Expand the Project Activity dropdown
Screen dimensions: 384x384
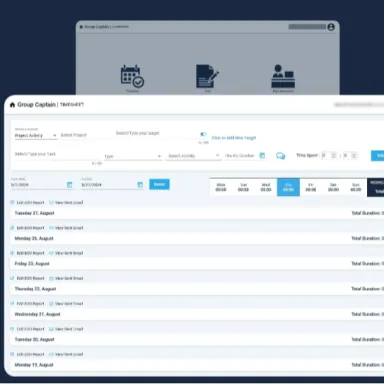click(36, 135)
